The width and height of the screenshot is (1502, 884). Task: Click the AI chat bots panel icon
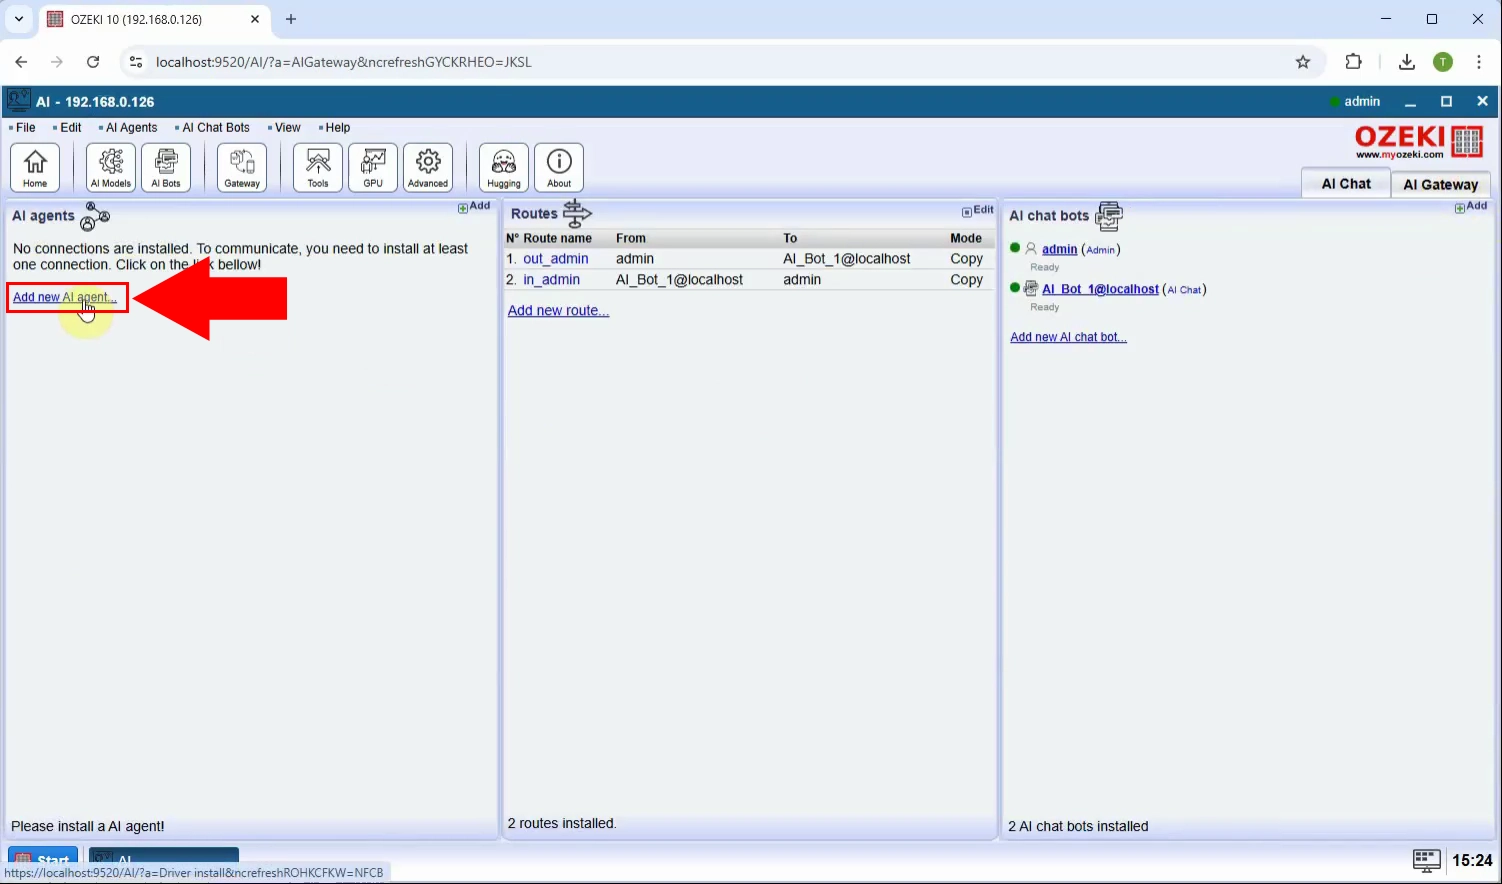tap(1109, 216)
